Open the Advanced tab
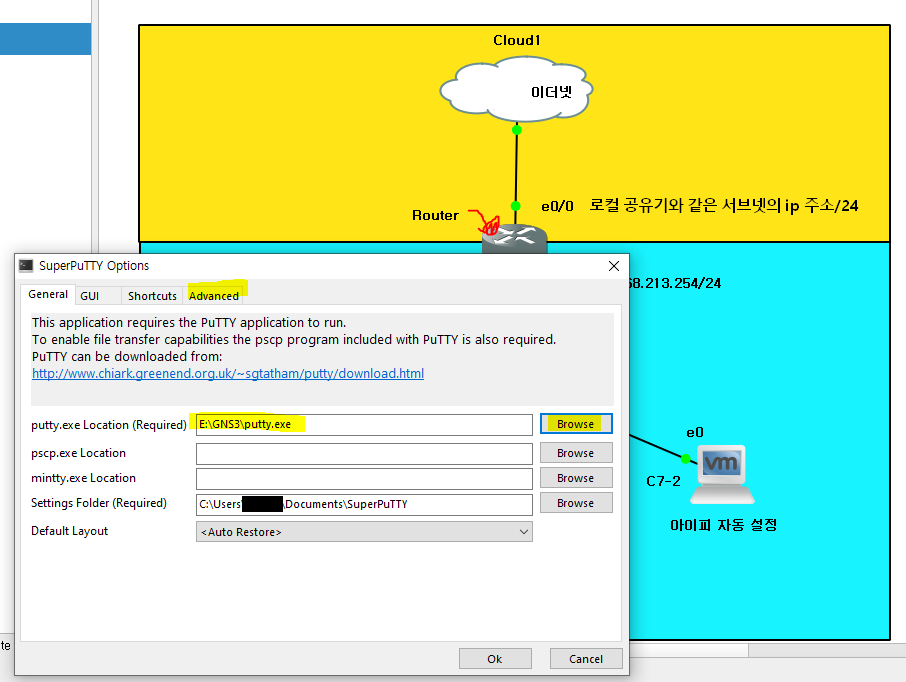The width and height of the screenshot is (906, 682). (x=214, y=296)
